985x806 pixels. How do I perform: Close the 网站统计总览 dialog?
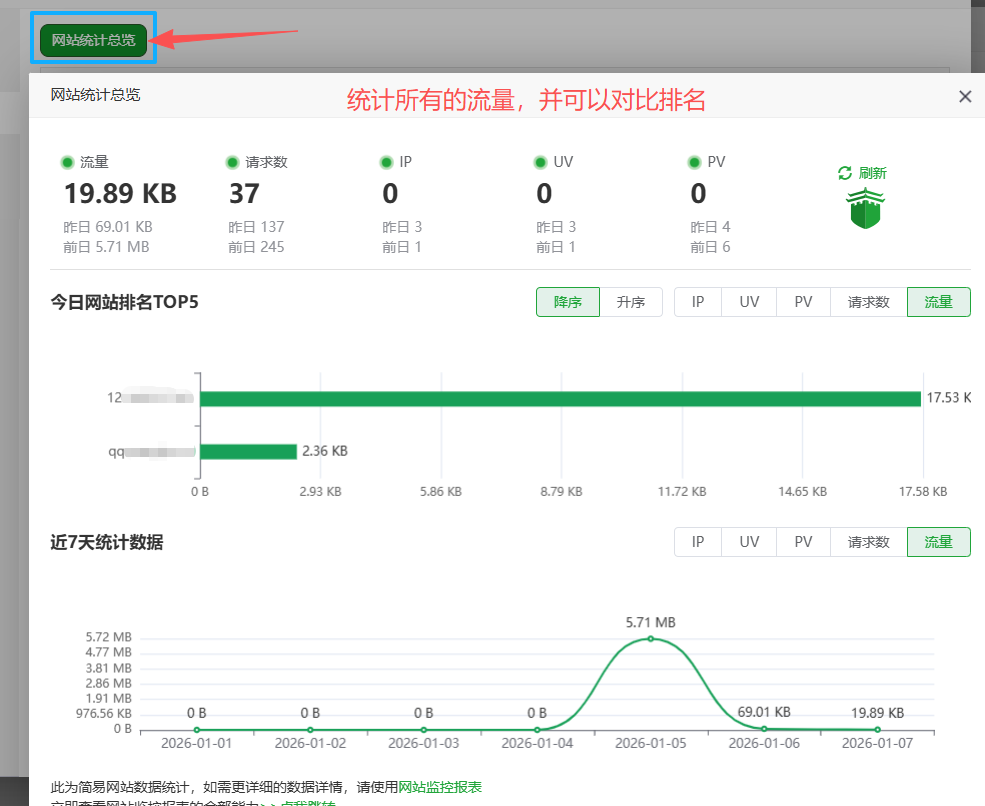[964, 97]
